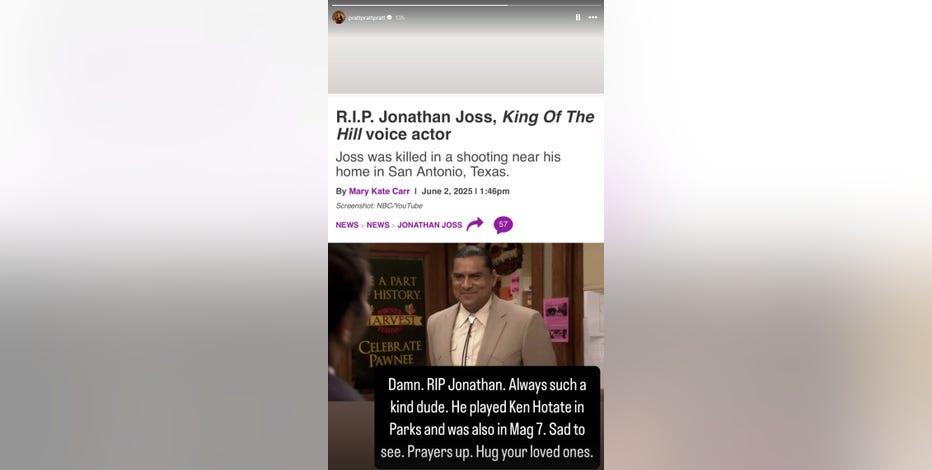932x470 pixels.
Task: Go to the second NEWS breadcrumb
Action: [x=378, y=225]
